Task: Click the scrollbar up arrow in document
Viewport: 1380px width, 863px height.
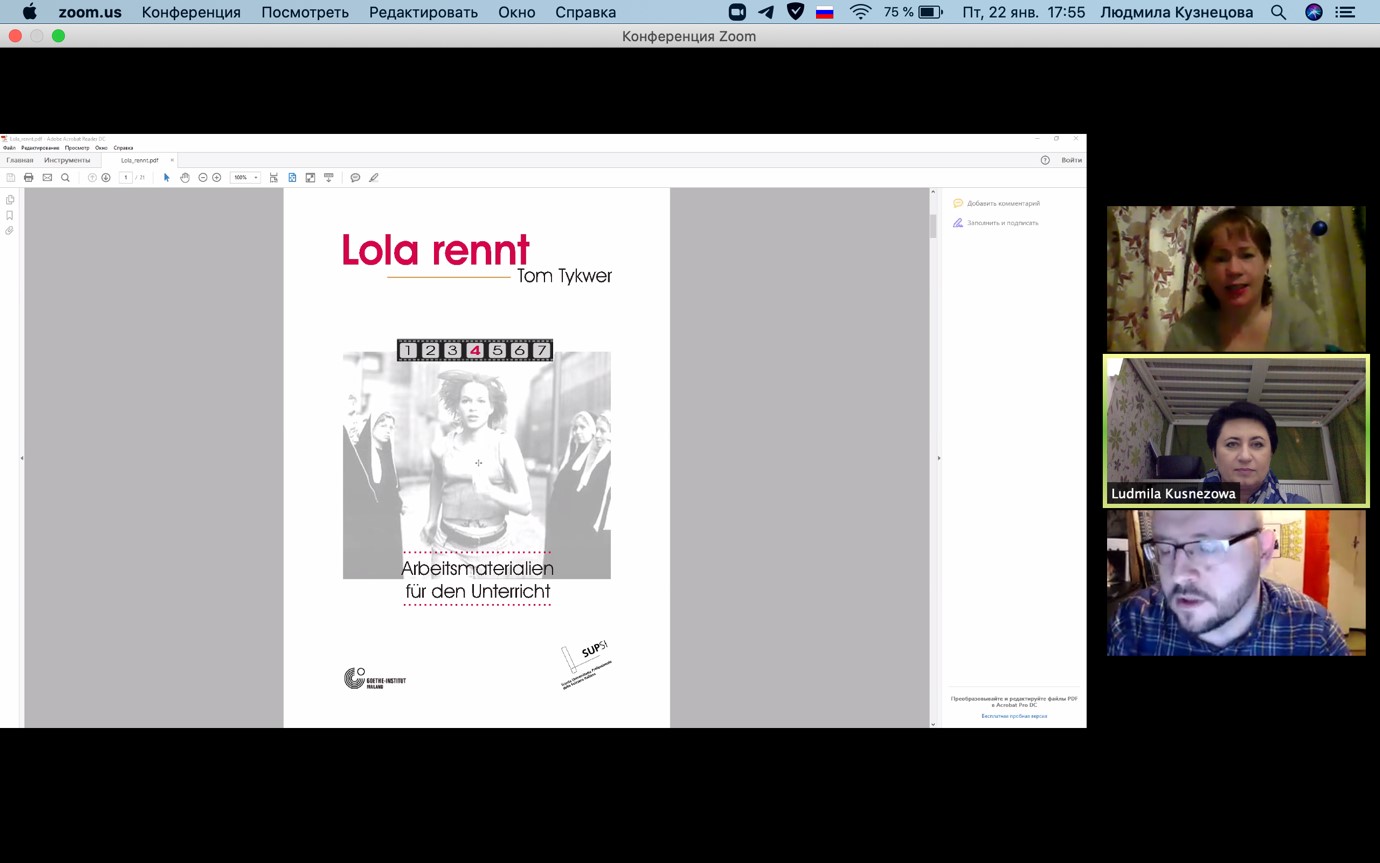Action: pyautogui.click(x=933, y=192)
